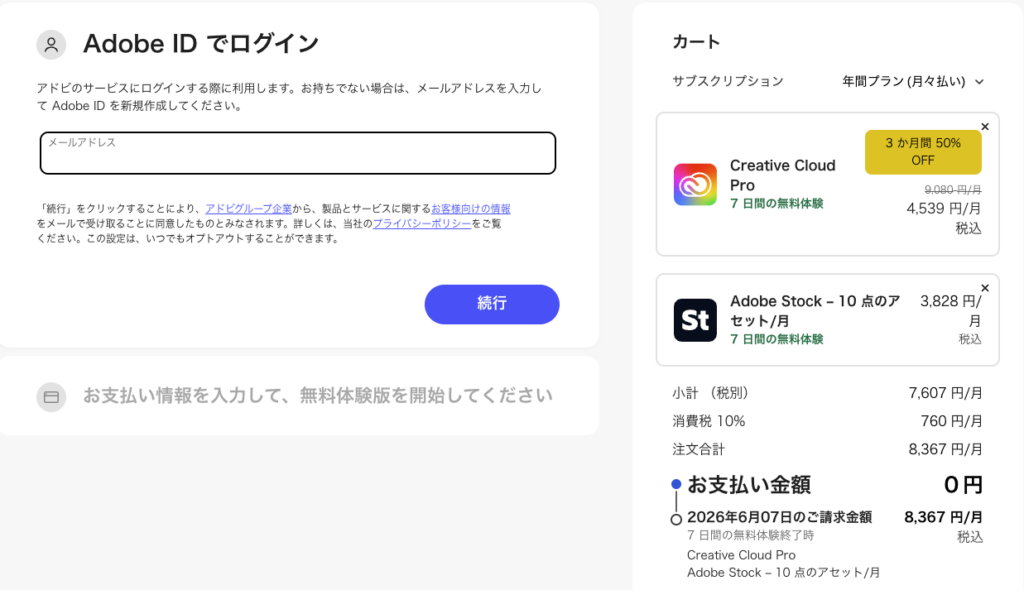Click the user profile icon beside Adobe ID heading
The image size is (1024, 590).
tap(51, 44)
